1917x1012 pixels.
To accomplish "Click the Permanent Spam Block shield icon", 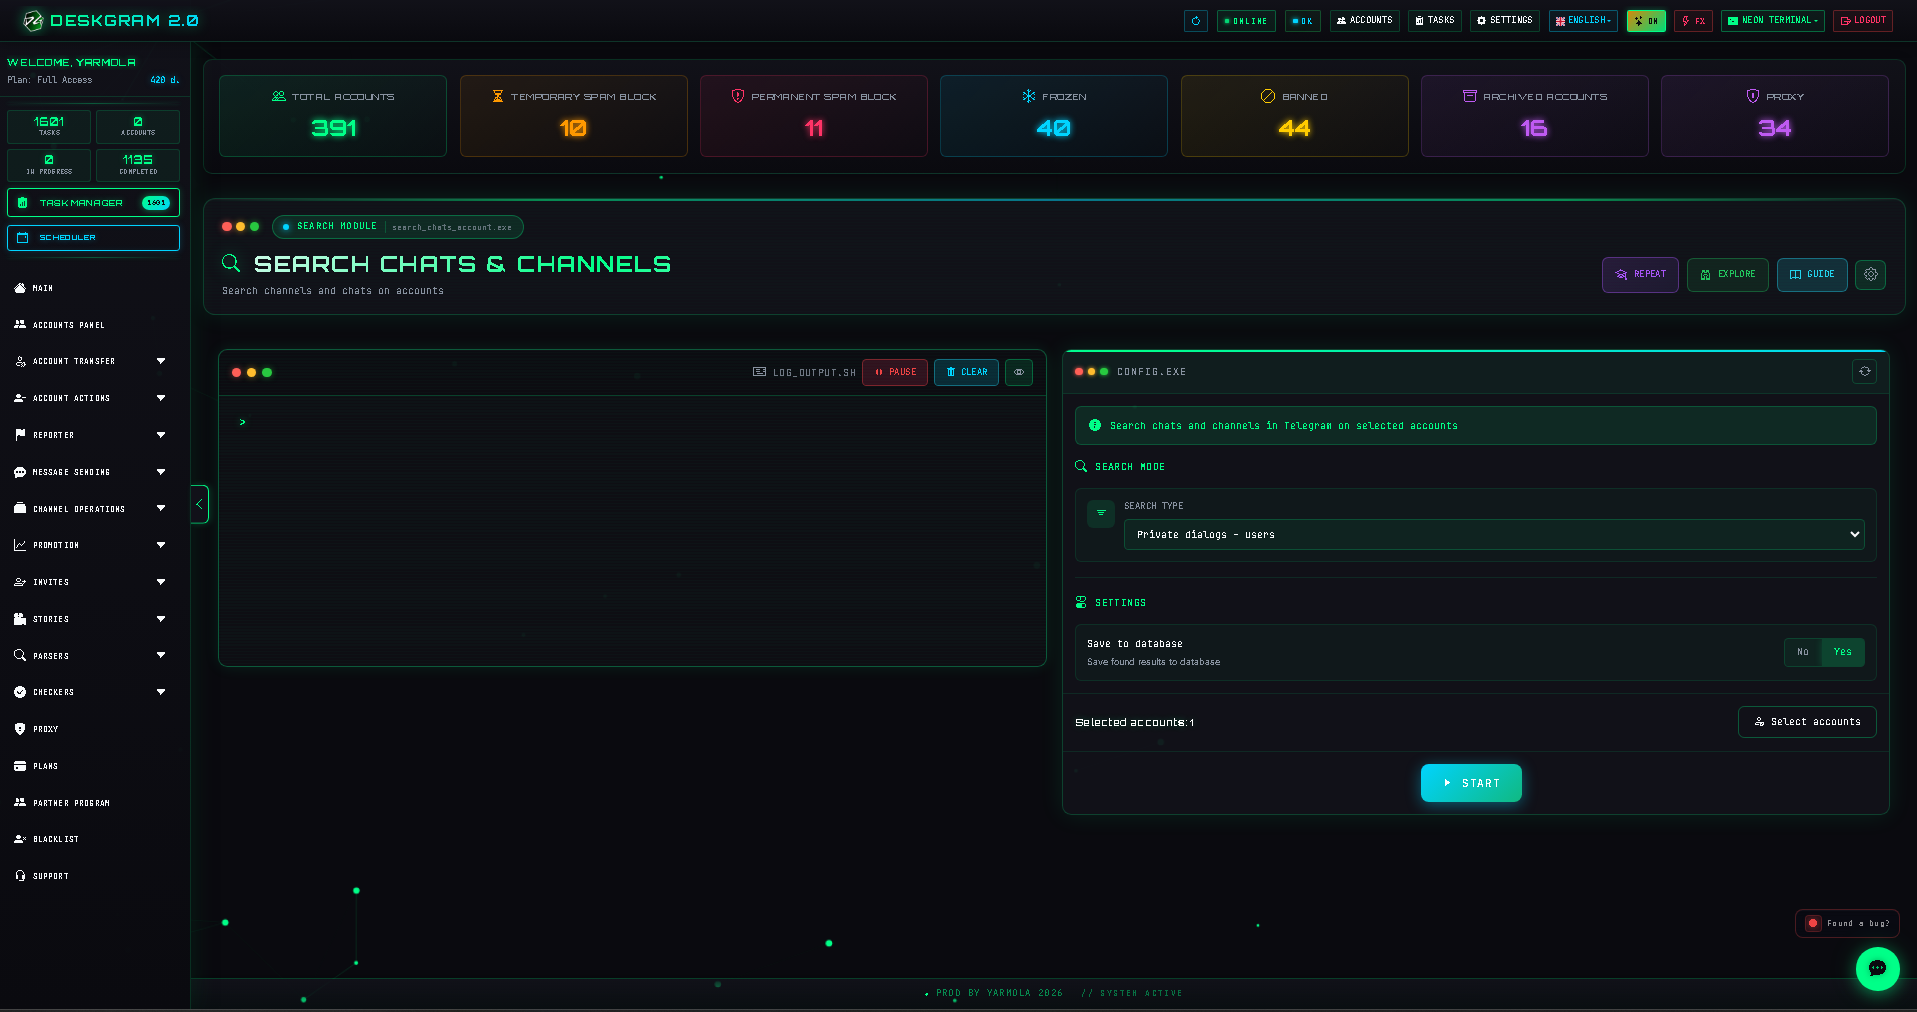I will 738,96.
